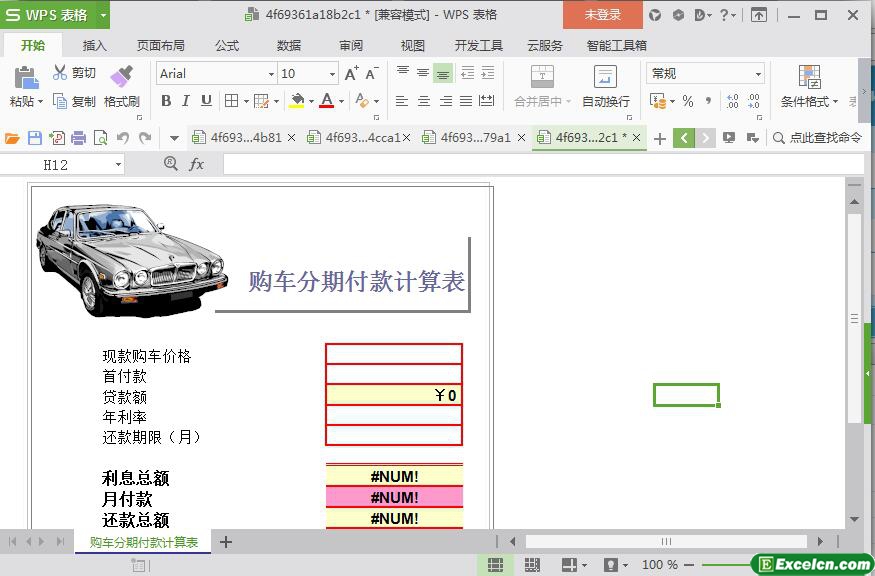Click the Print icon in quick access toolbar
Viewport: 875px width, 576px height.
click(x=78, y=138)
